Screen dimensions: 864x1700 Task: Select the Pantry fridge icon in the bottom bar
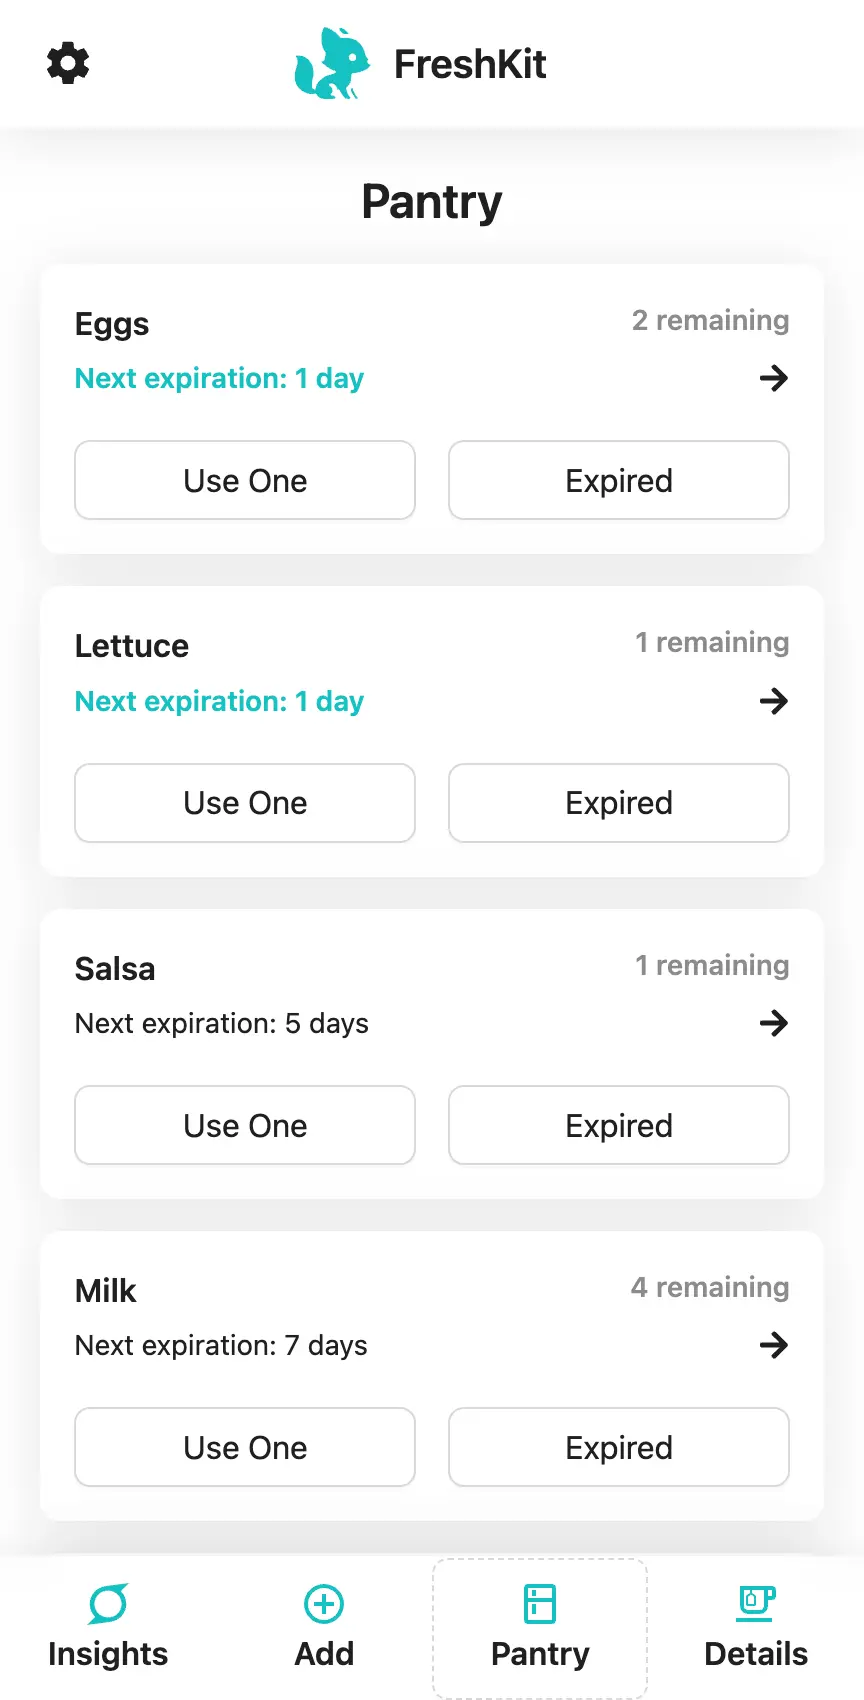tap(540, 1604)
